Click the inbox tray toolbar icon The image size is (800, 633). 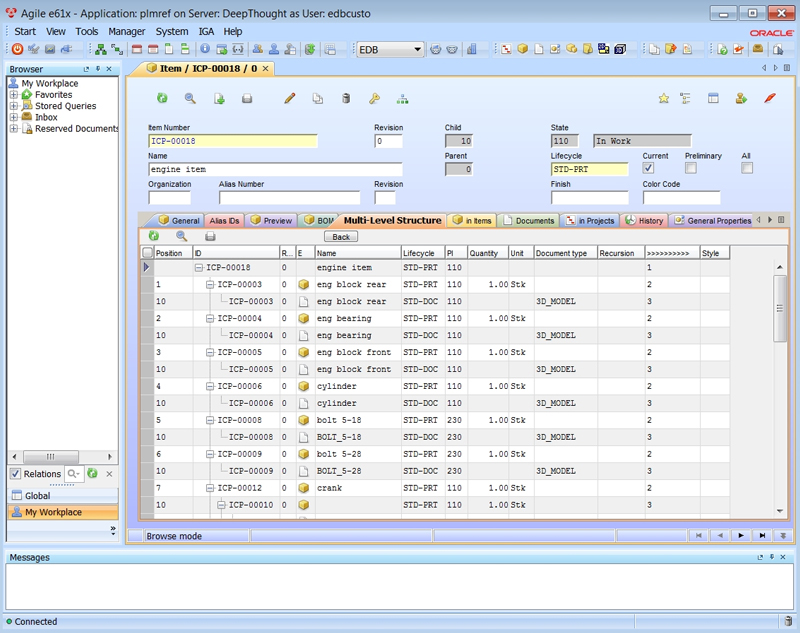[x=758, y=49]
